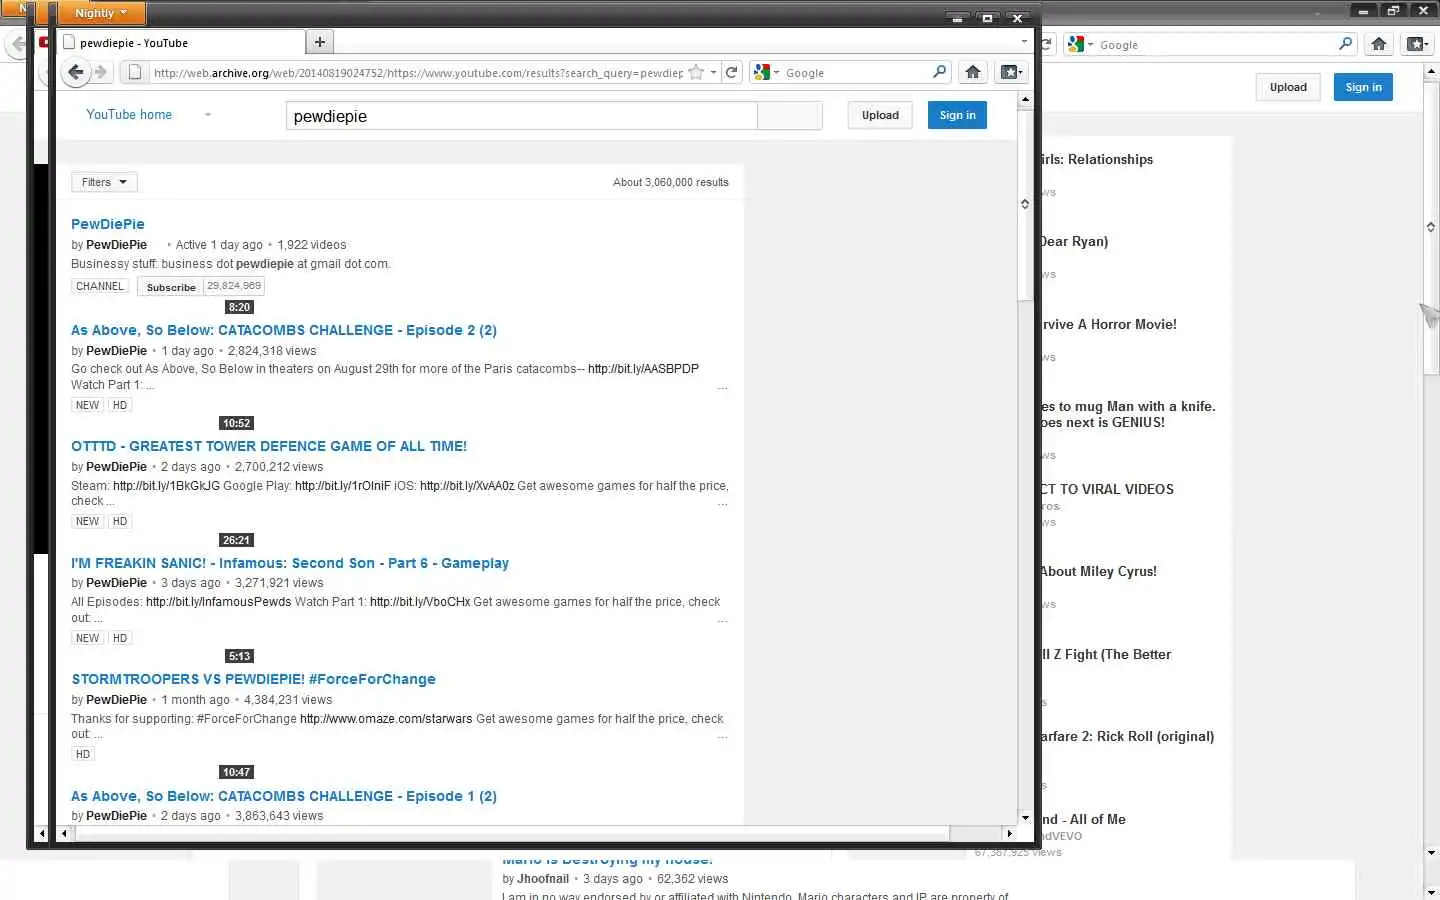Open the Nightly application menu
The height and width of the screenshot is (900, 1440).
(x=102, y=13)
